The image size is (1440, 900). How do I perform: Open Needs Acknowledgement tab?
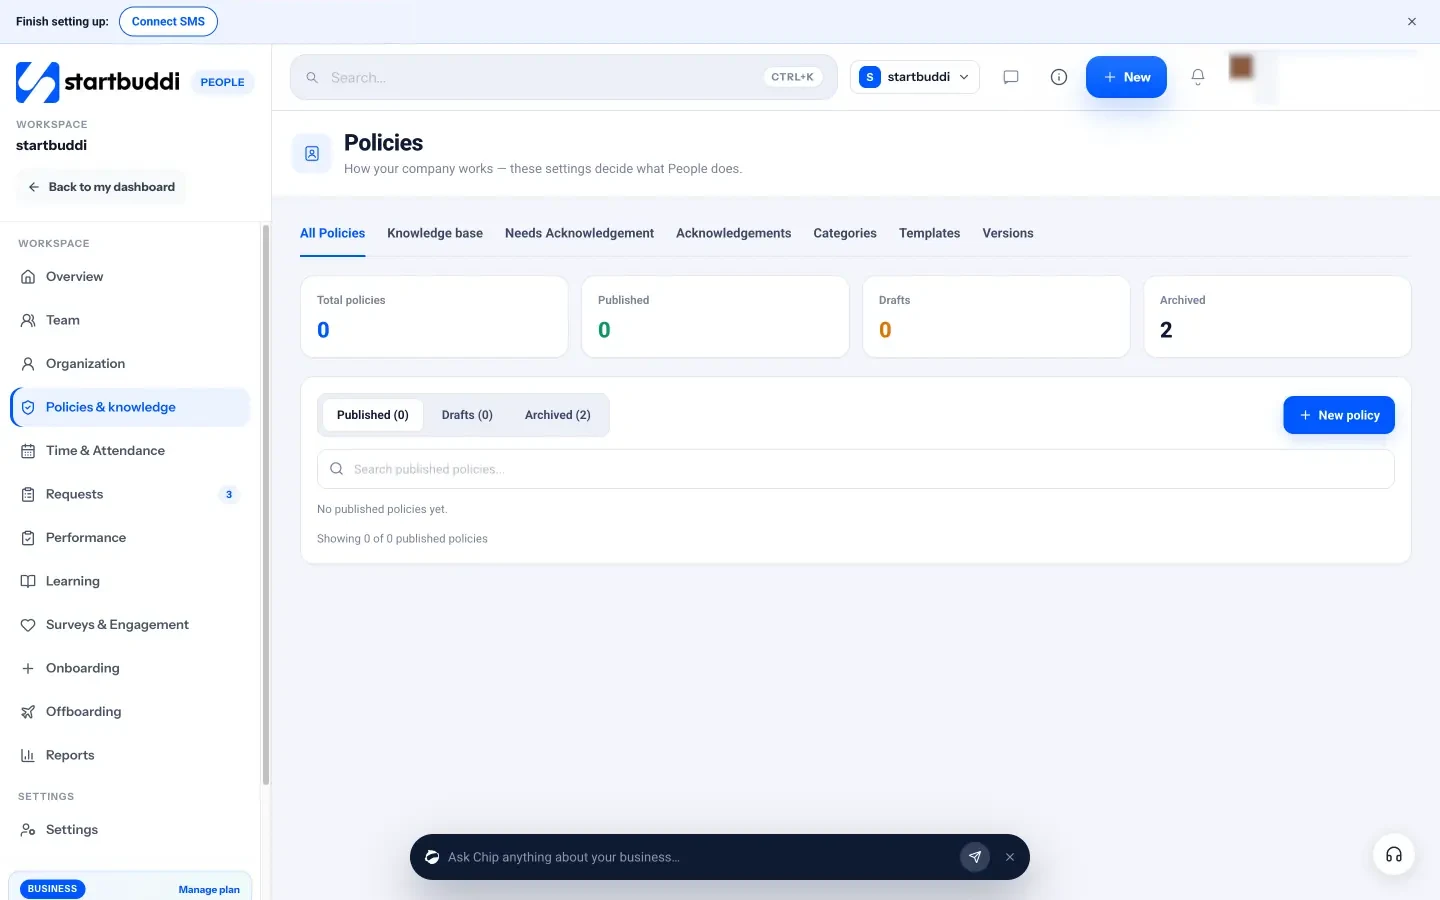click(579, 233)
